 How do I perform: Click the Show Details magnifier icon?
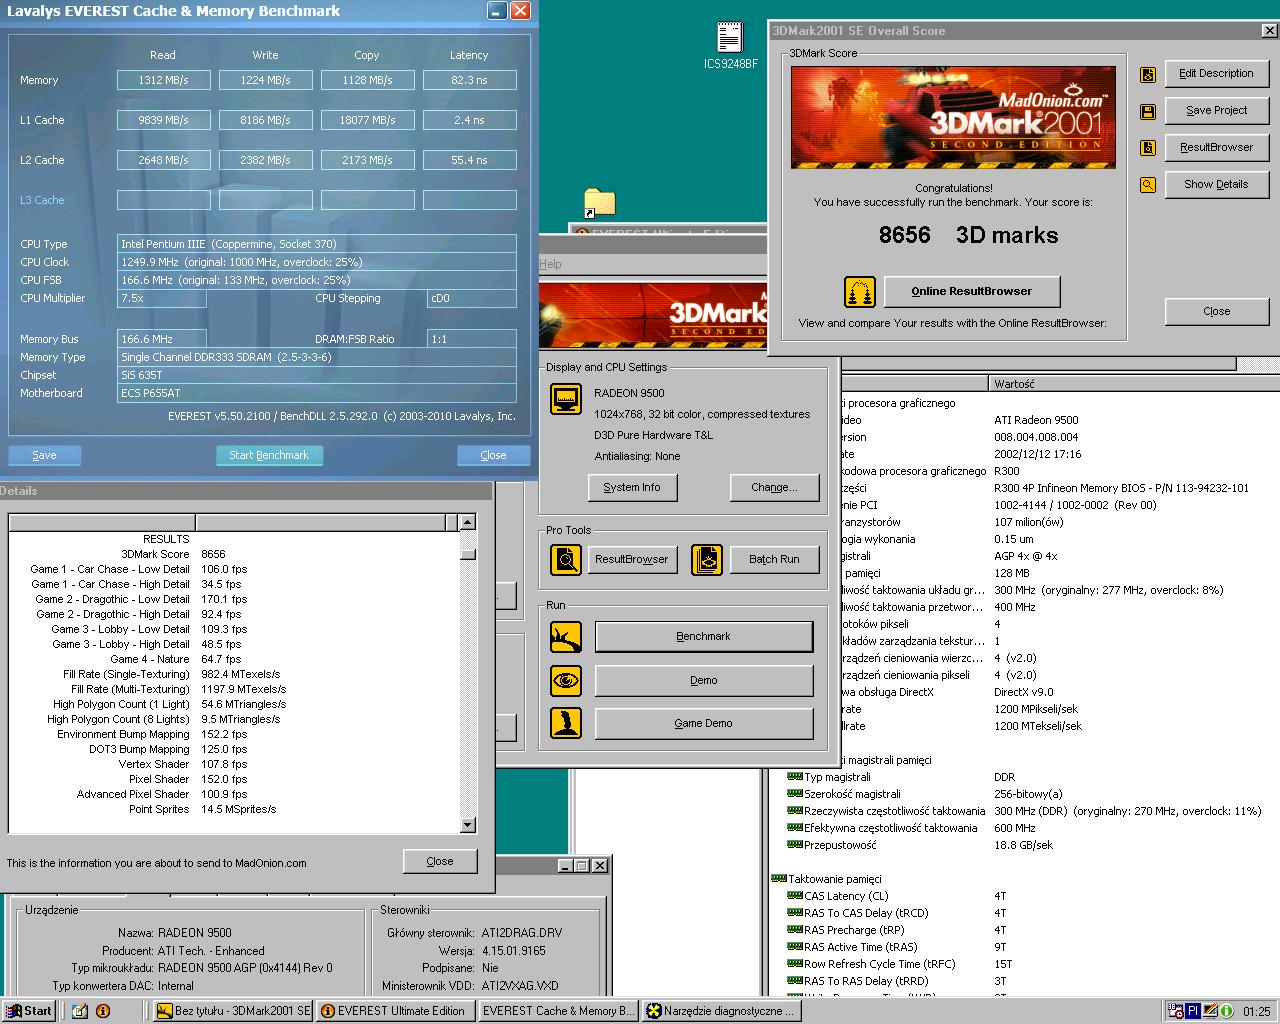1147,185
